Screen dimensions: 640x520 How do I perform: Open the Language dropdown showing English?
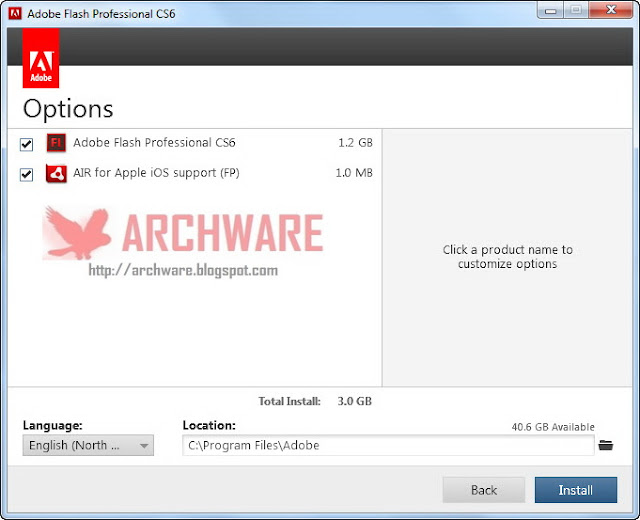click(x=88, y=445)
